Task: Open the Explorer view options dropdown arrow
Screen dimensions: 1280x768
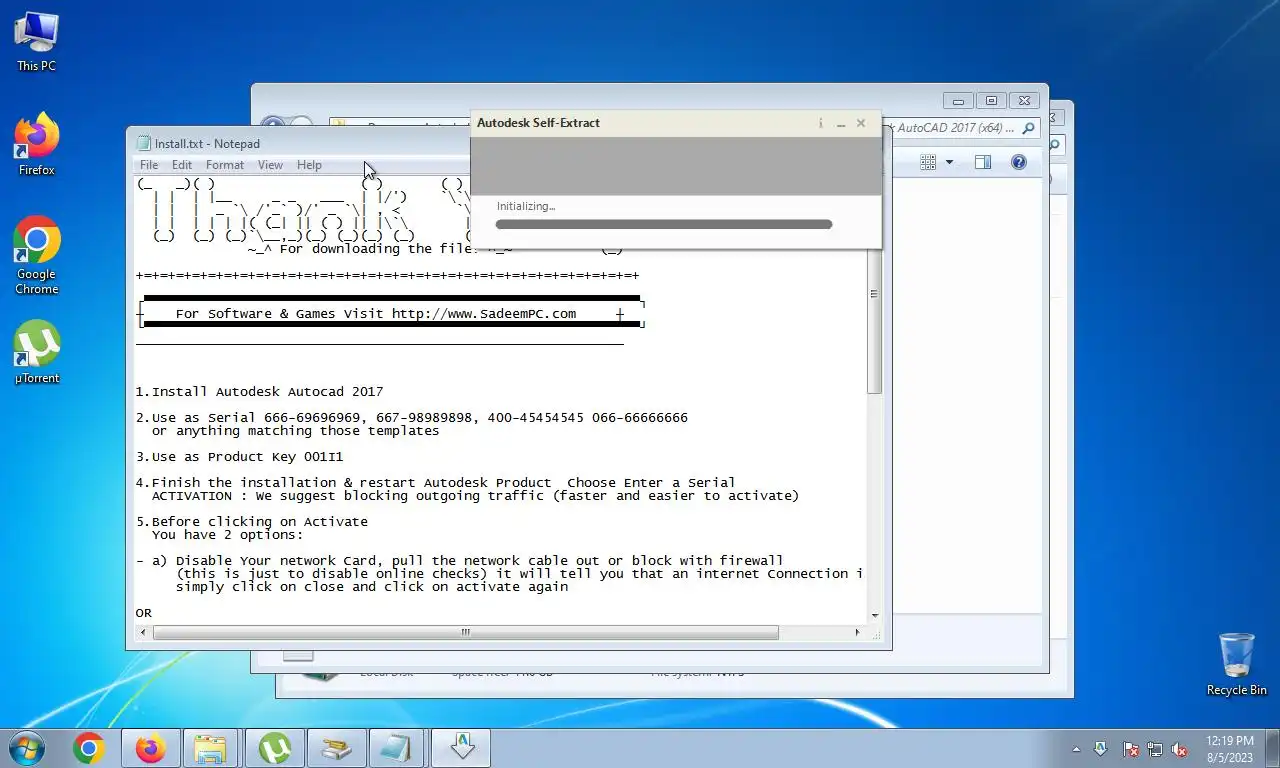Action: [x=949, y=162]
